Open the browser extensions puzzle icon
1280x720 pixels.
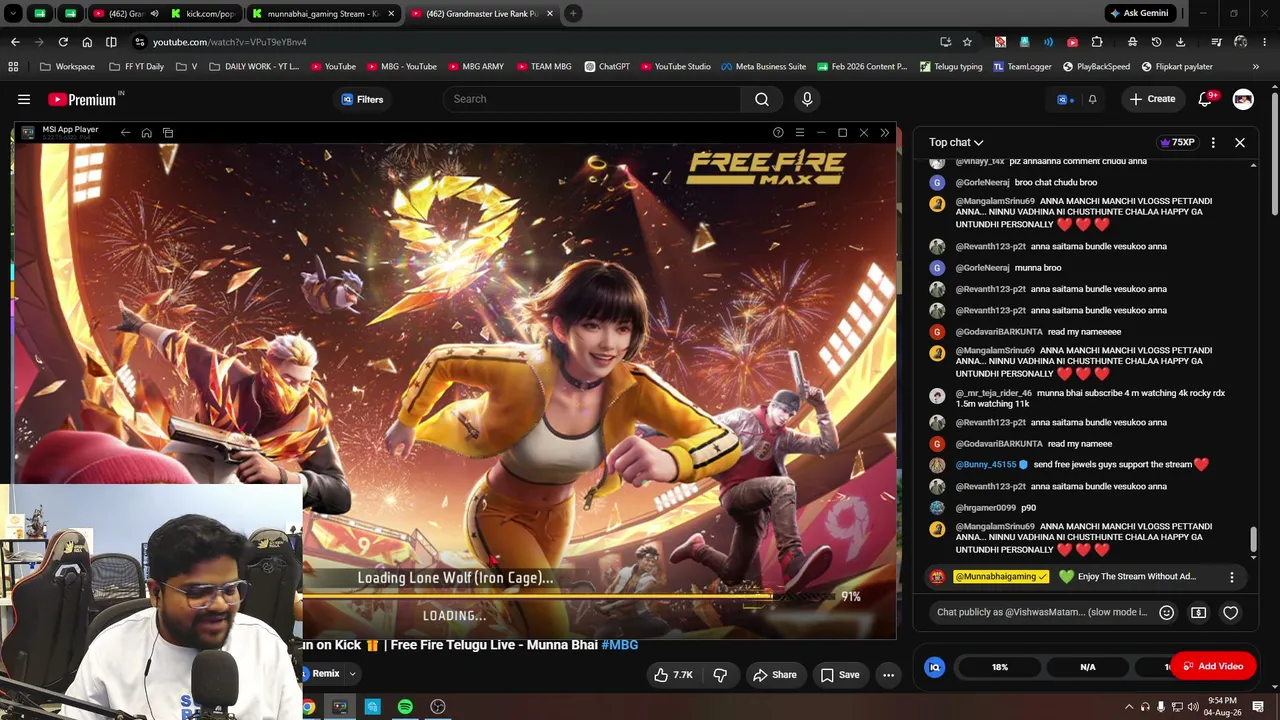(x=1097, y=42)
